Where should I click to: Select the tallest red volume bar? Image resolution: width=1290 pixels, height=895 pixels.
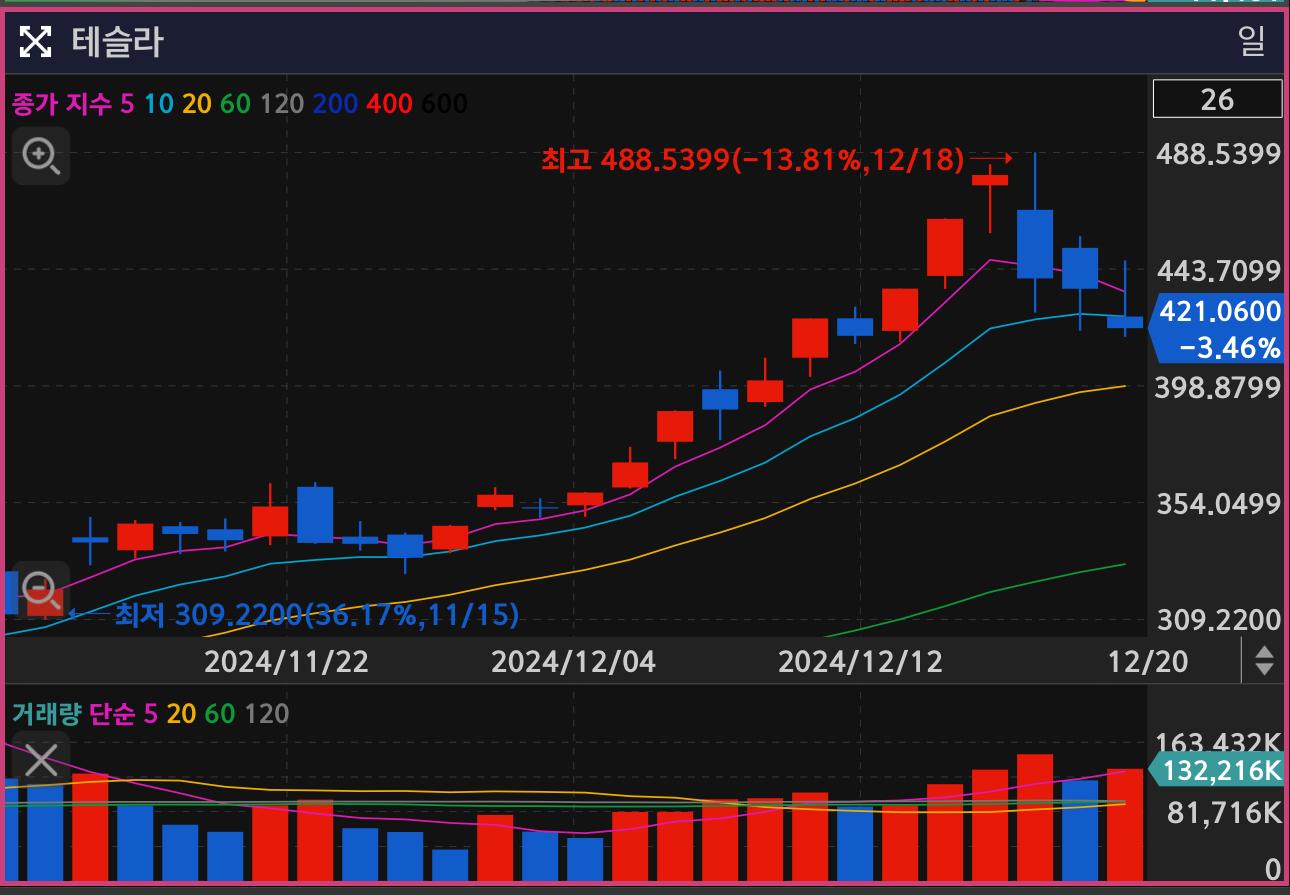(x=1035, y=816)
